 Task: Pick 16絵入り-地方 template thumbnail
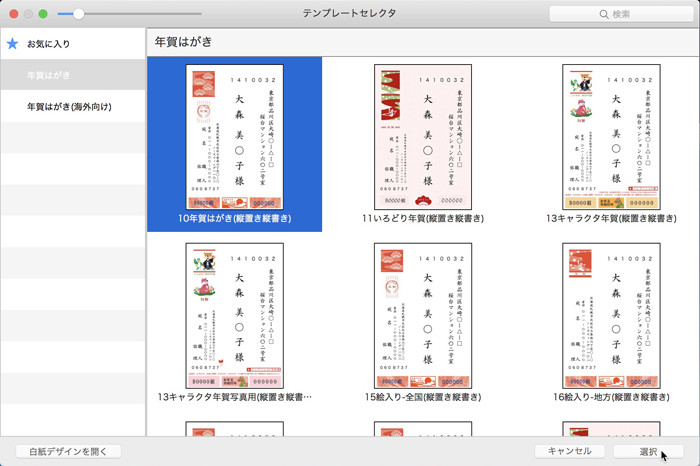[610, 315]
